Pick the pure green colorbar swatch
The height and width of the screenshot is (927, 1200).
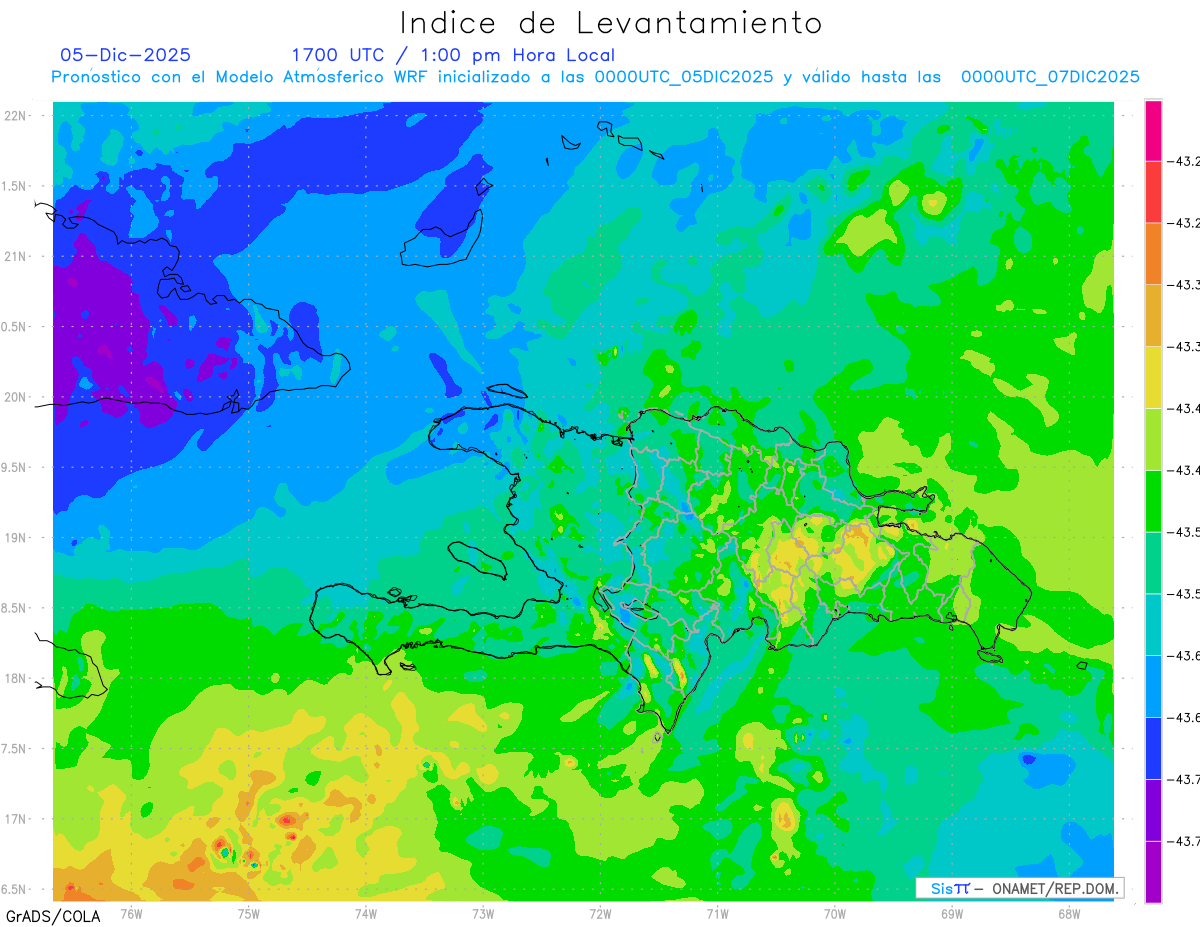click(x=1153, y=501)
